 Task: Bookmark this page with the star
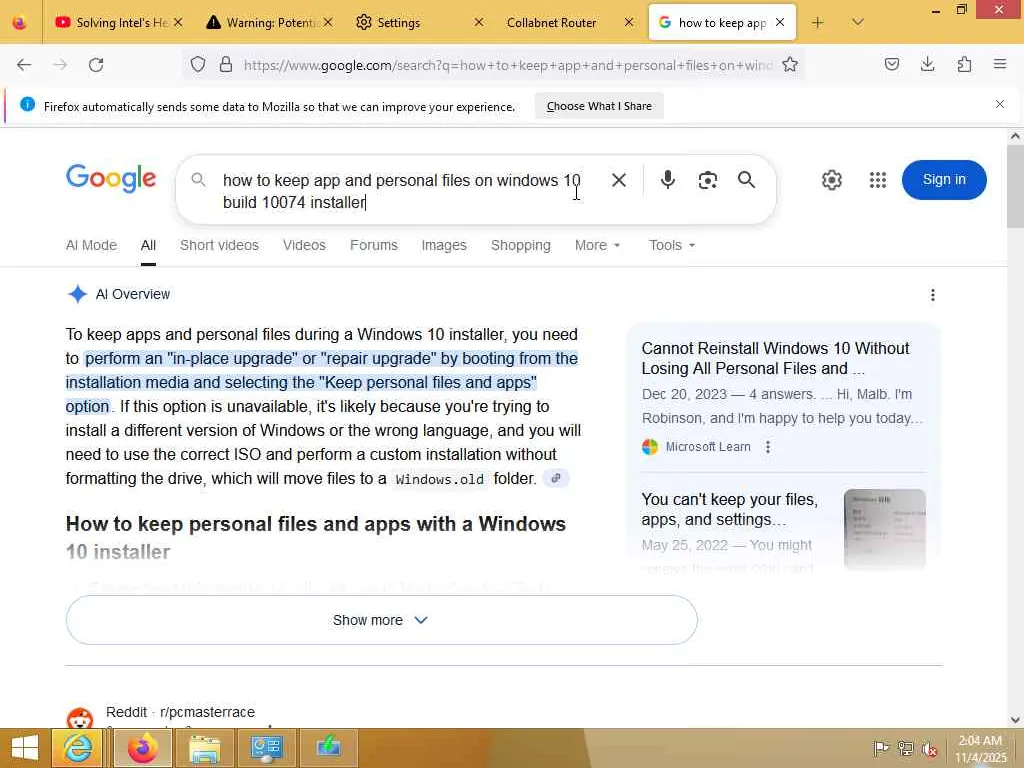pos(790,65)
